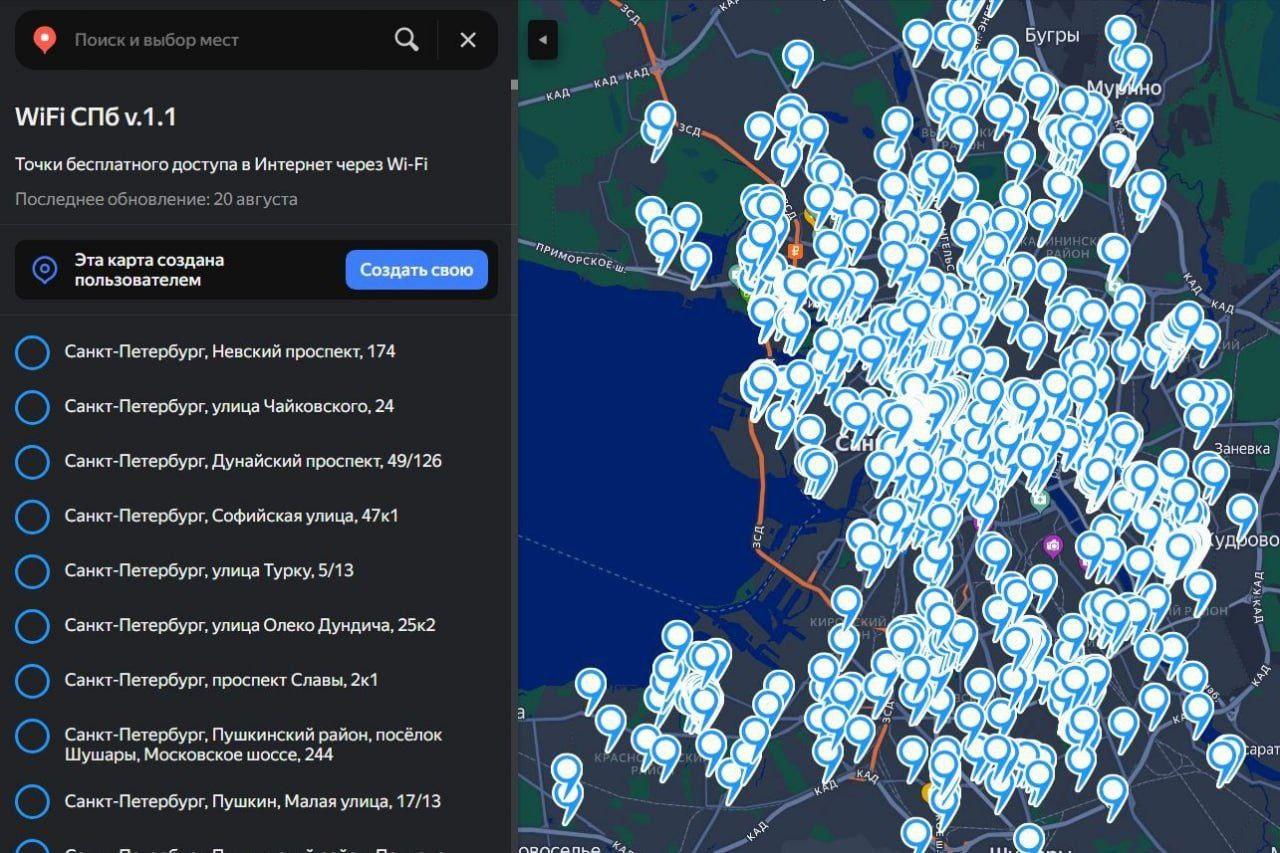The height and width of the screenshot is (853, 1280).
Task: Choose улица Олеко Дундича, 25к2 entry
Action: pyautogui.click(x=250, y=626)
